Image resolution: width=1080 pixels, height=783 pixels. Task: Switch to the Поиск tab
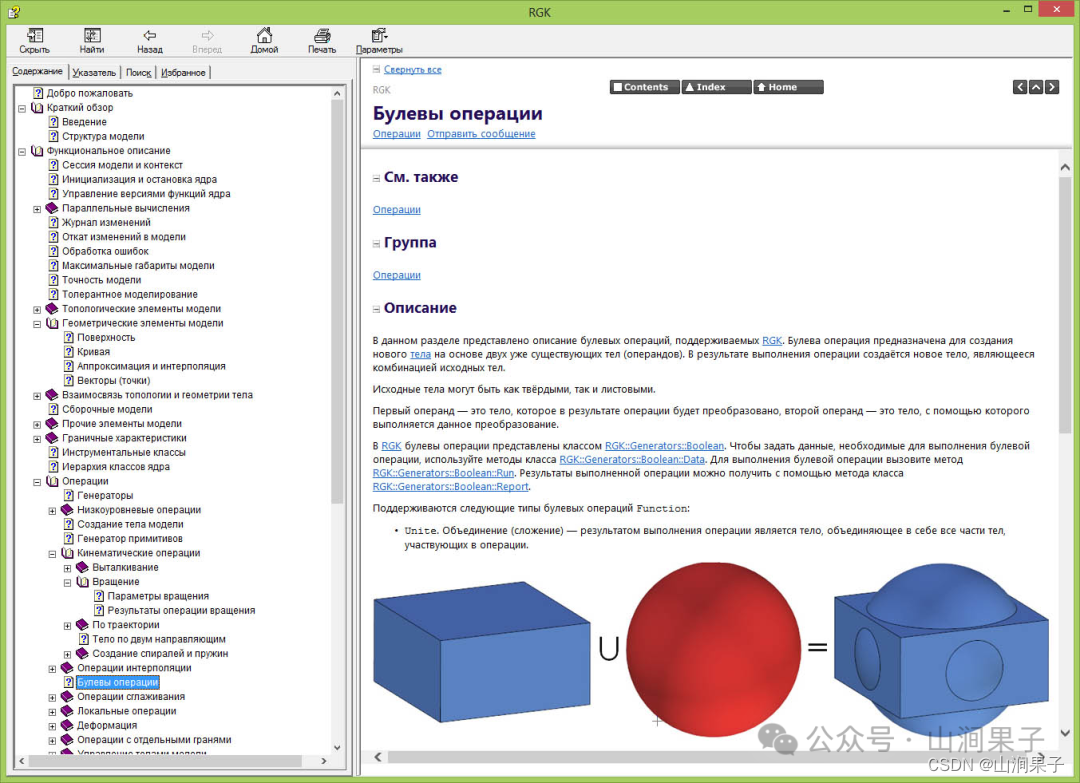[138, 72]
